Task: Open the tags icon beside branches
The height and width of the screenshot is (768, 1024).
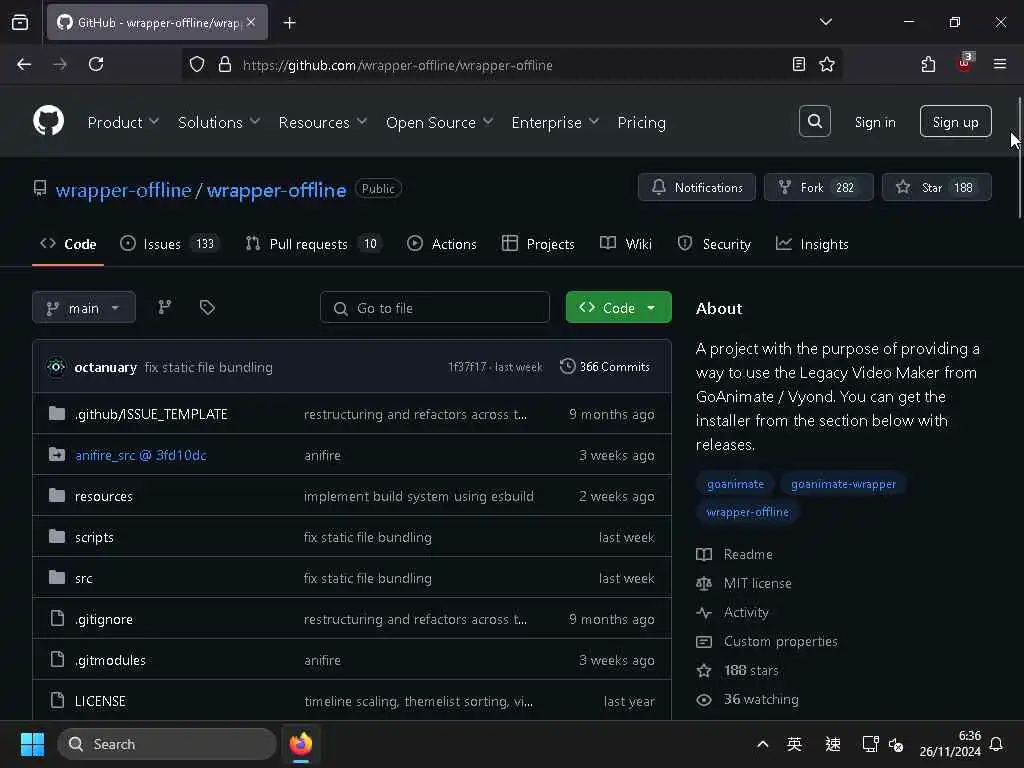Action: pos(207,308)
